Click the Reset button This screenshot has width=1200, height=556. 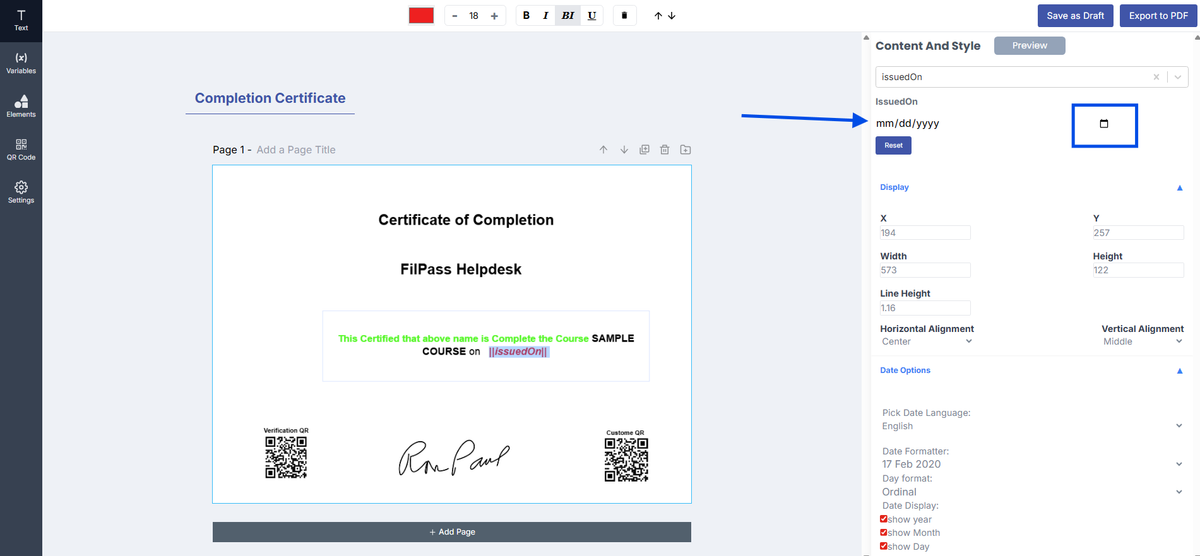893,145
